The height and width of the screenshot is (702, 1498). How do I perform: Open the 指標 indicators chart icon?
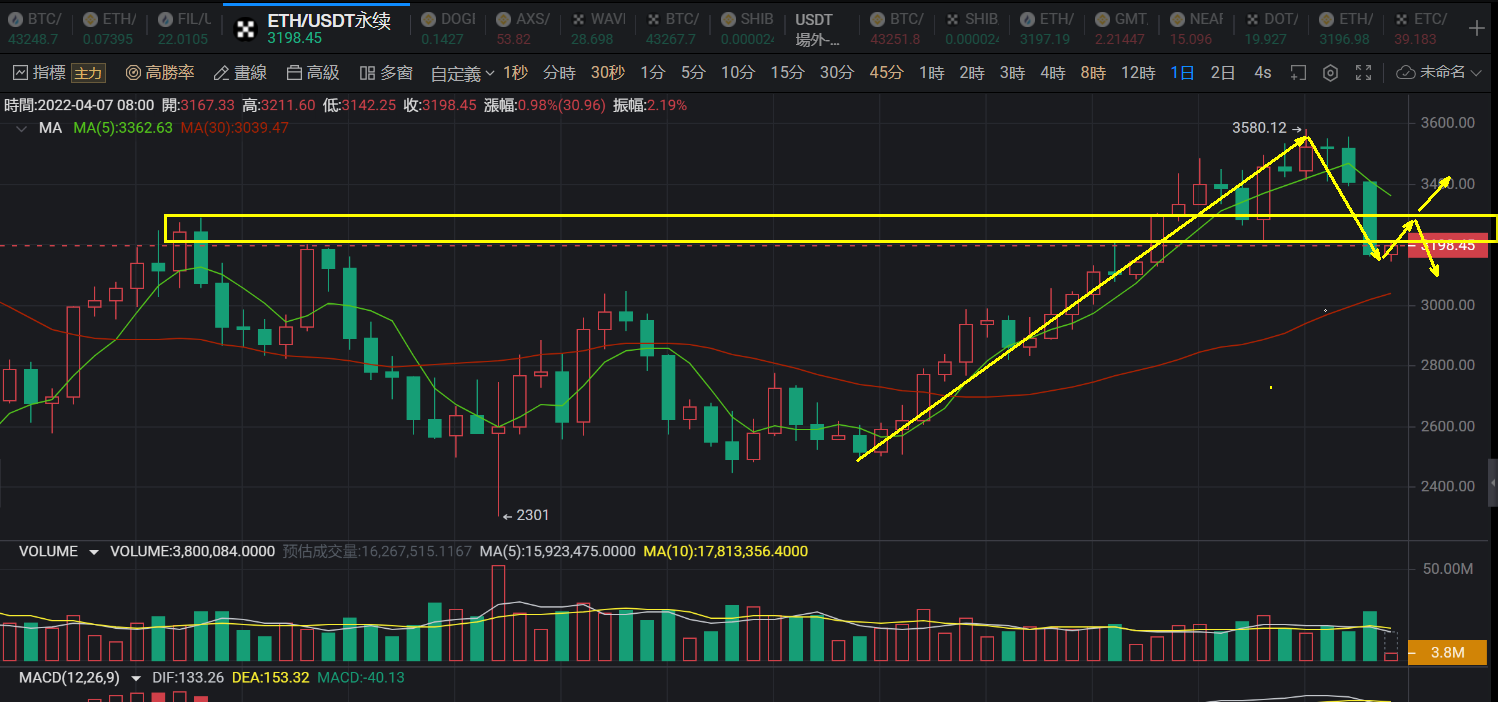click(x=20, y=73)
